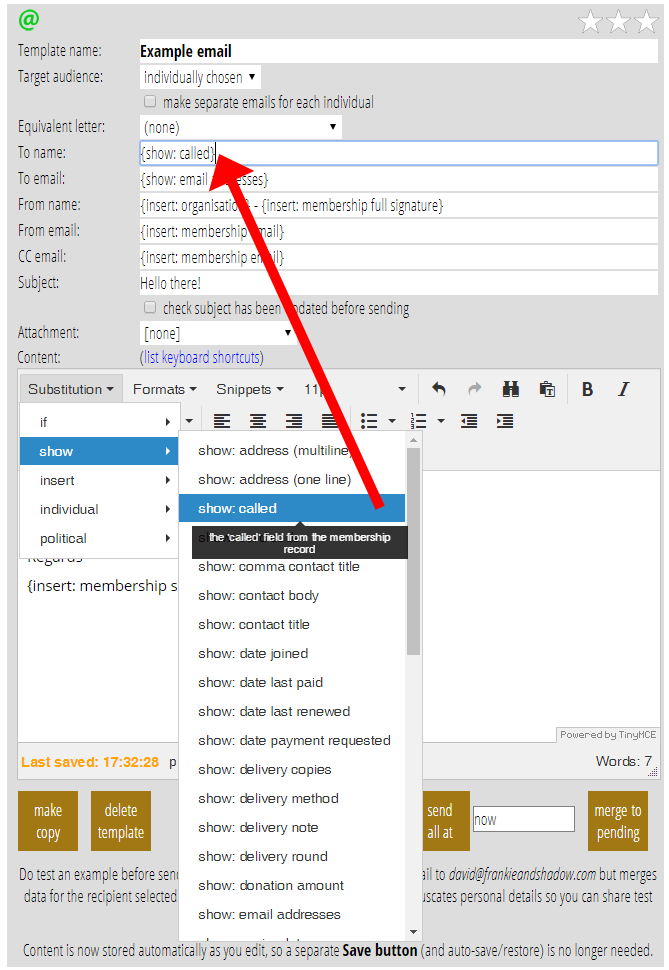Align text right
Image resolution: width=669 pixels, height=970 pixels.
click(x=294, y=421)
